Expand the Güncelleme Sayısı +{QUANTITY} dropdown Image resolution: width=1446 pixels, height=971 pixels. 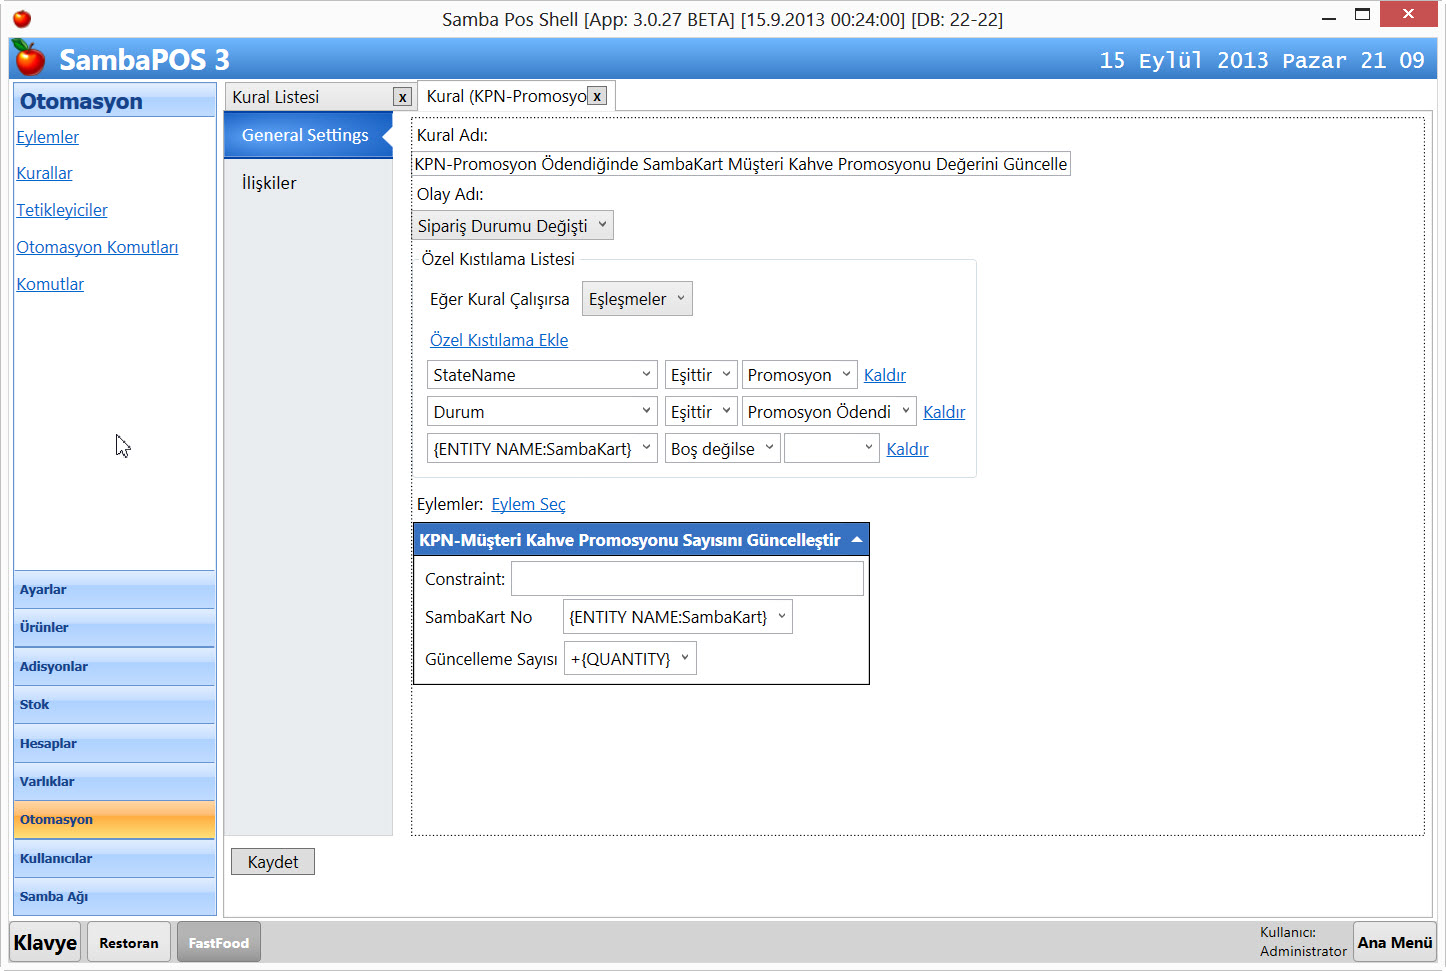pyautogui.click(x=630, y=659)
